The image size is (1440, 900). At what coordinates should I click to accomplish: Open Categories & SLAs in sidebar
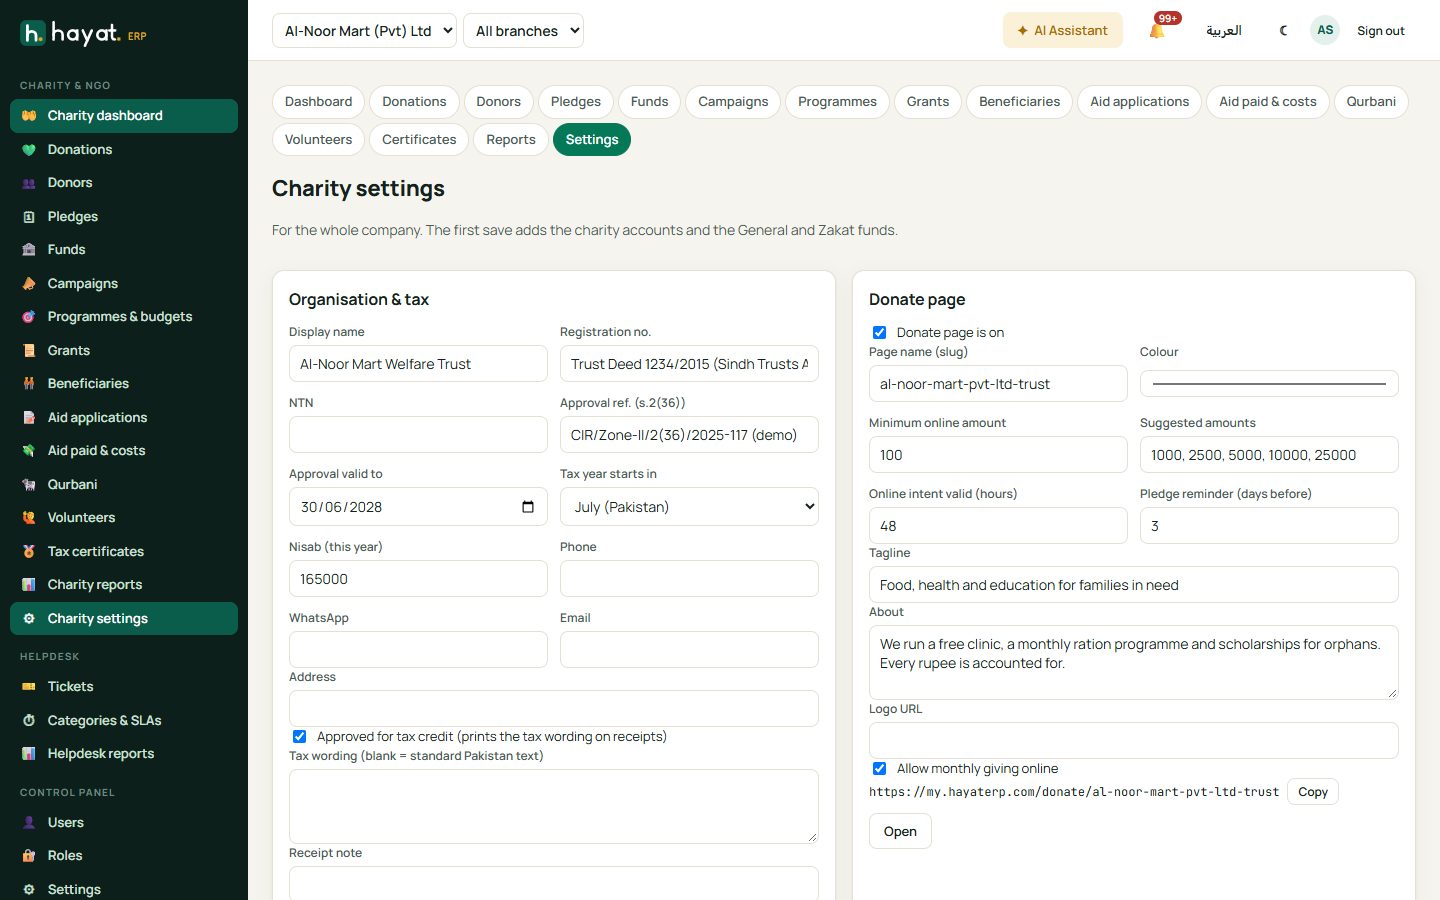pos(124,721)
